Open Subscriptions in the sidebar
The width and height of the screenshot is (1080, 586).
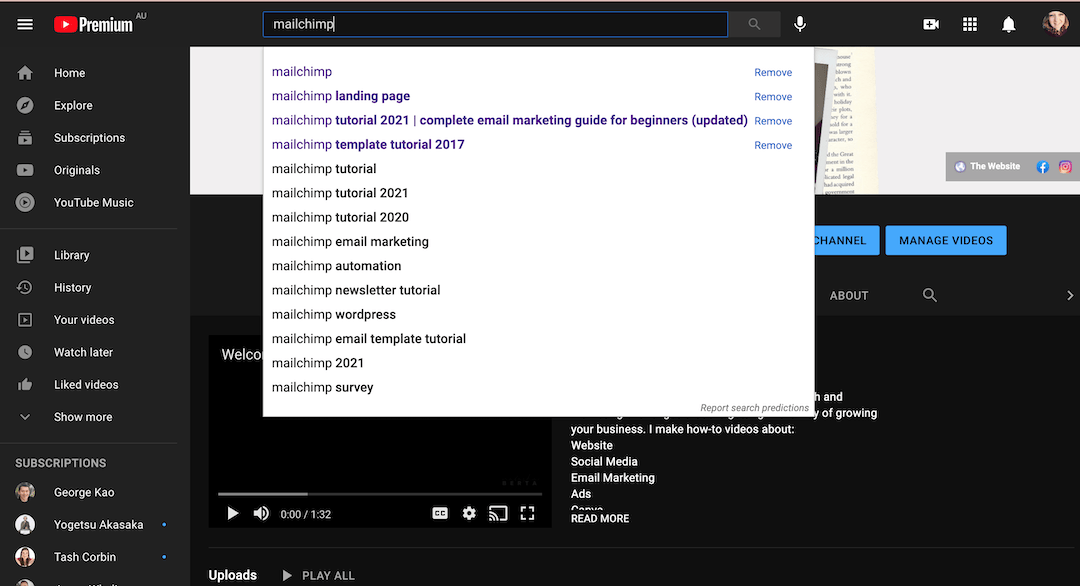89,138
